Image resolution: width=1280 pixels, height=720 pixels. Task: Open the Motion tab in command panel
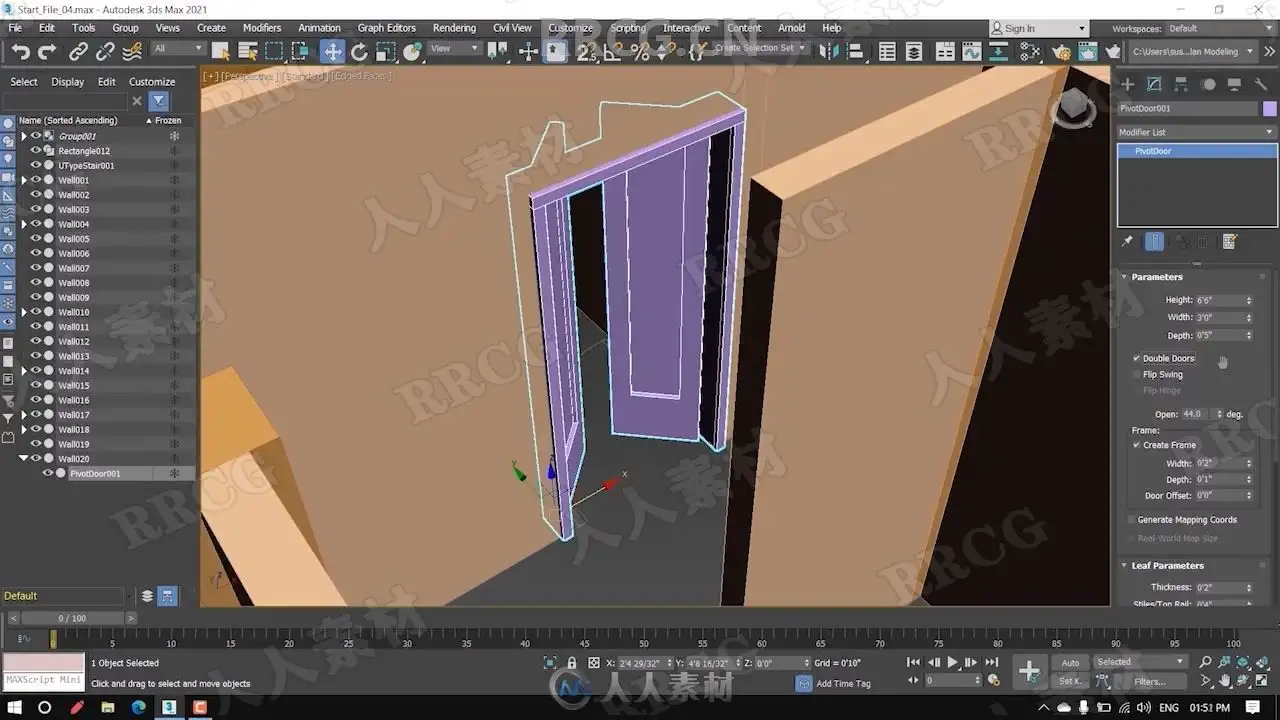click(x=1208, y=85)
